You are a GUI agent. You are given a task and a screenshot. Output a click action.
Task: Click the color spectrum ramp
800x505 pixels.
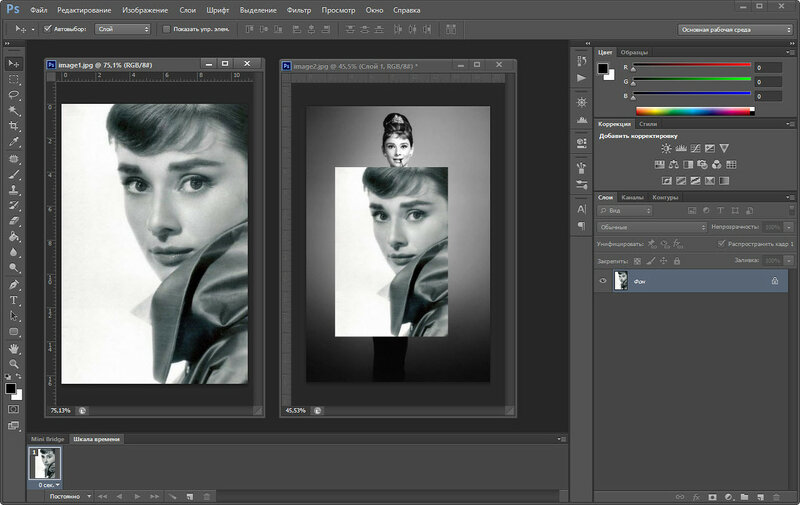tap(695, 111)
